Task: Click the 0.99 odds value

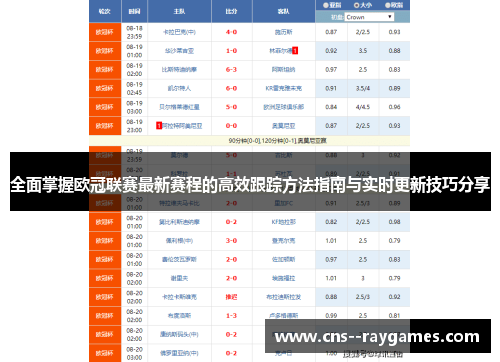Action: pos(331,315)
